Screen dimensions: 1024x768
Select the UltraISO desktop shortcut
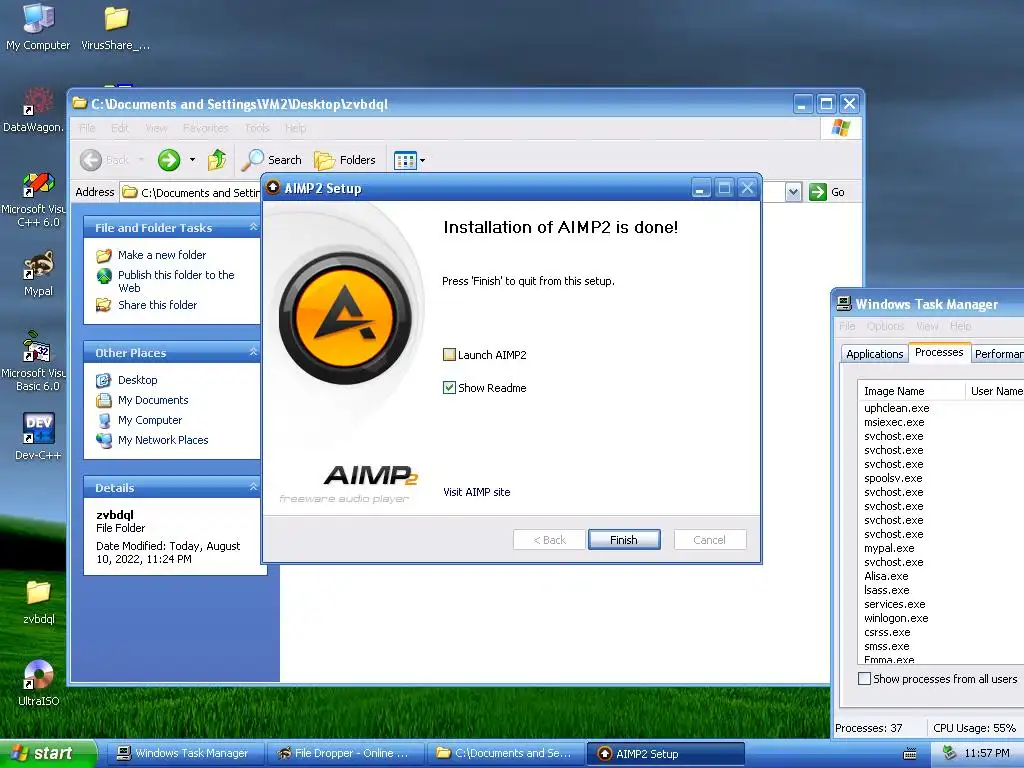point(38,682)
